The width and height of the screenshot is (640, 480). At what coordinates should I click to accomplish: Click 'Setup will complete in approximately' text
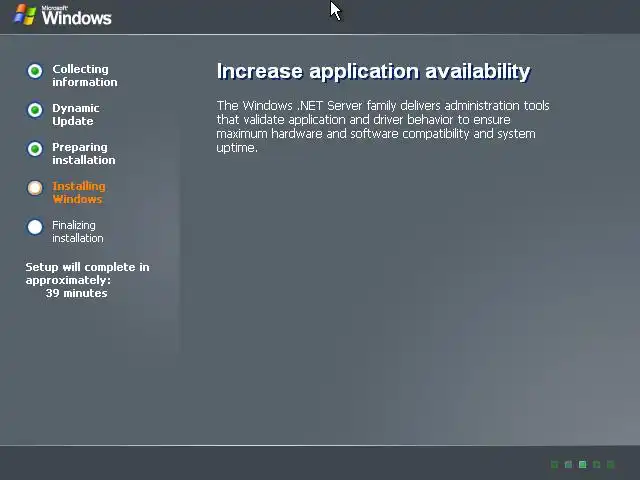(87, 273)
